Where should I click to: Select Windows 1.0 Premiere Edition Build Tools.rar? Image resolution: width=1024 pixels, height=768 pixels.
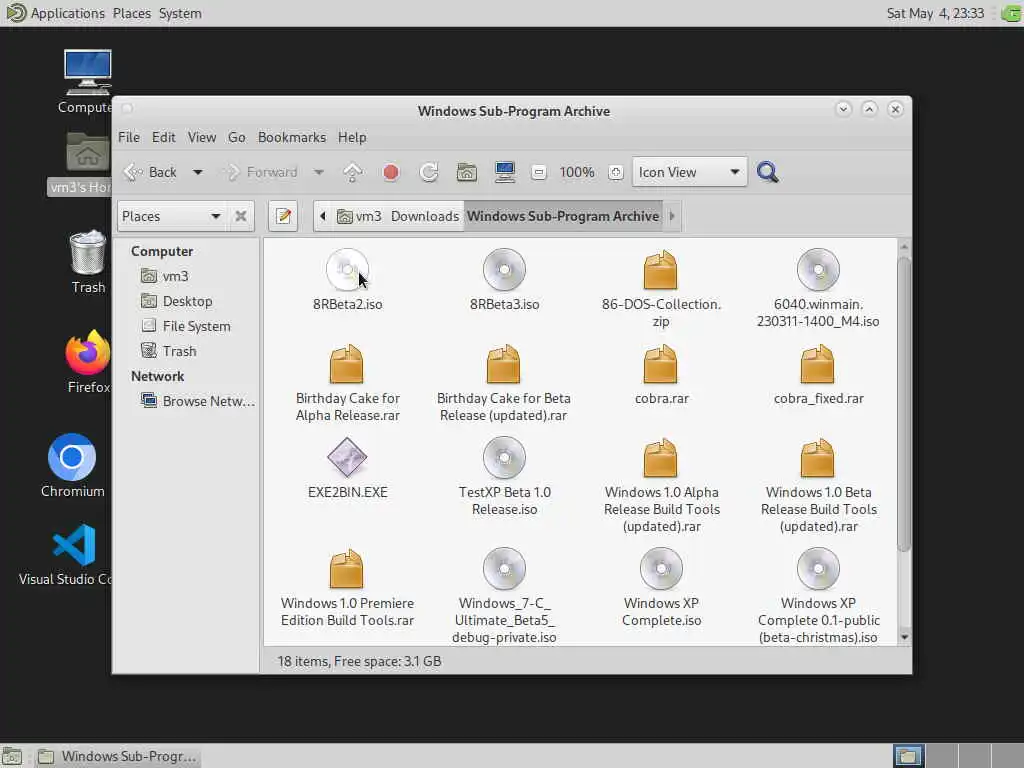pyautogui.click(x=347, y=588)
